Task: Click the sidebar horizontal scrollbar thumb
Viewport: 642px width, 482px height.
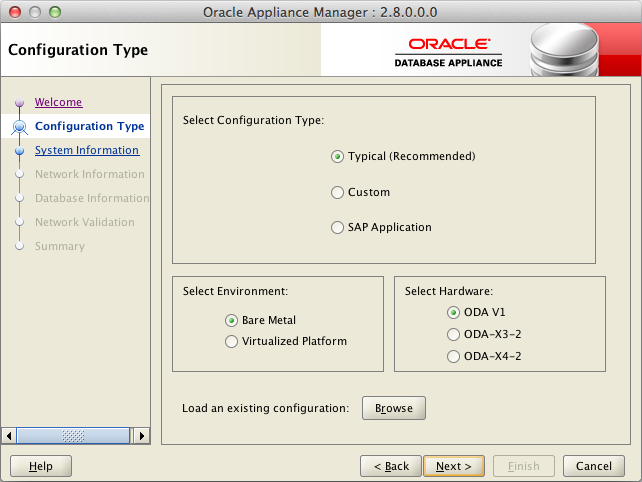Action: (73, 436)
